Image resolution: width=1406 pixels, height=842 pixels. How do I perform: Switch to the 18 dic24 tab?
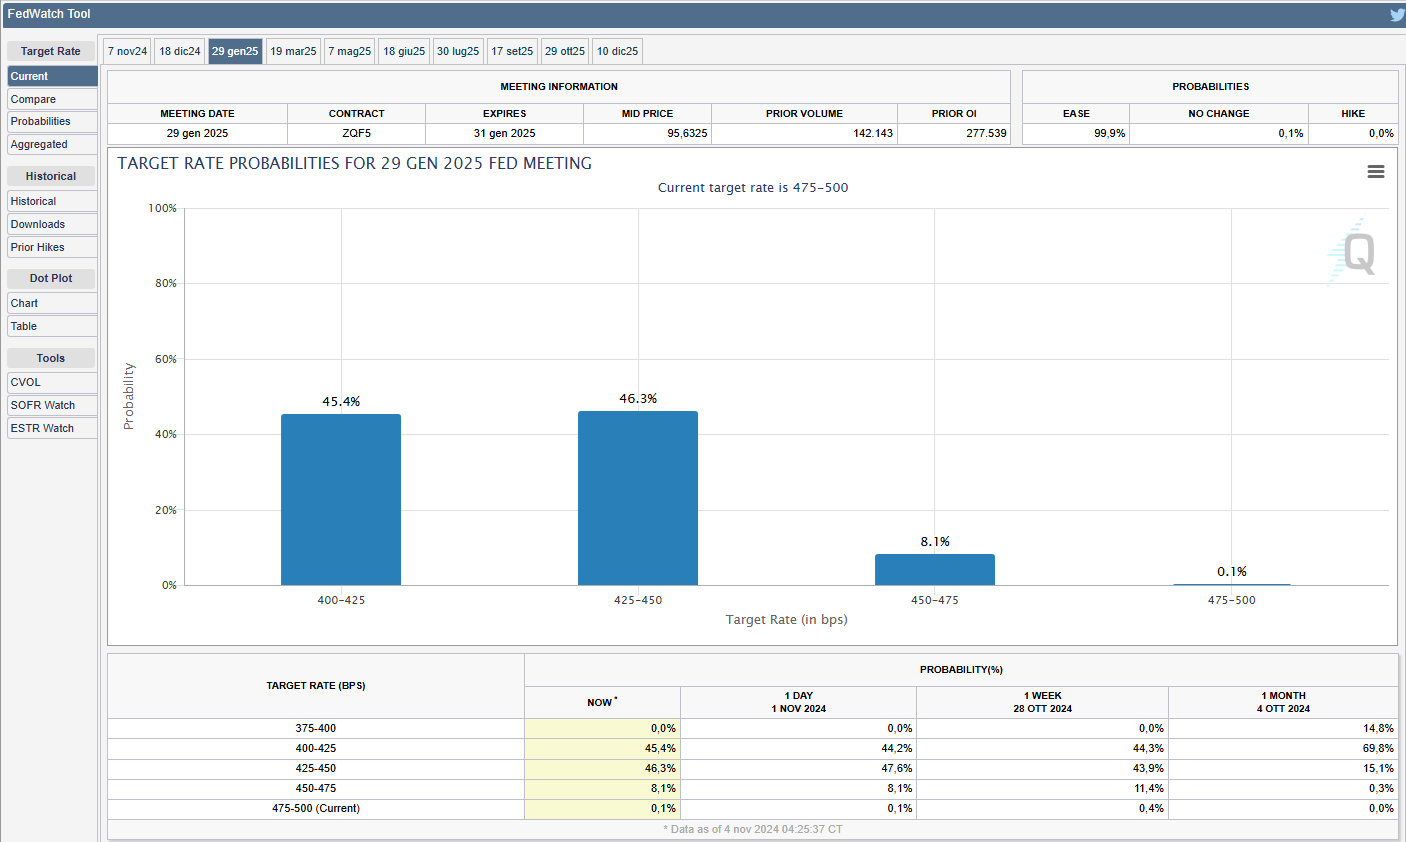coord(180,51)
